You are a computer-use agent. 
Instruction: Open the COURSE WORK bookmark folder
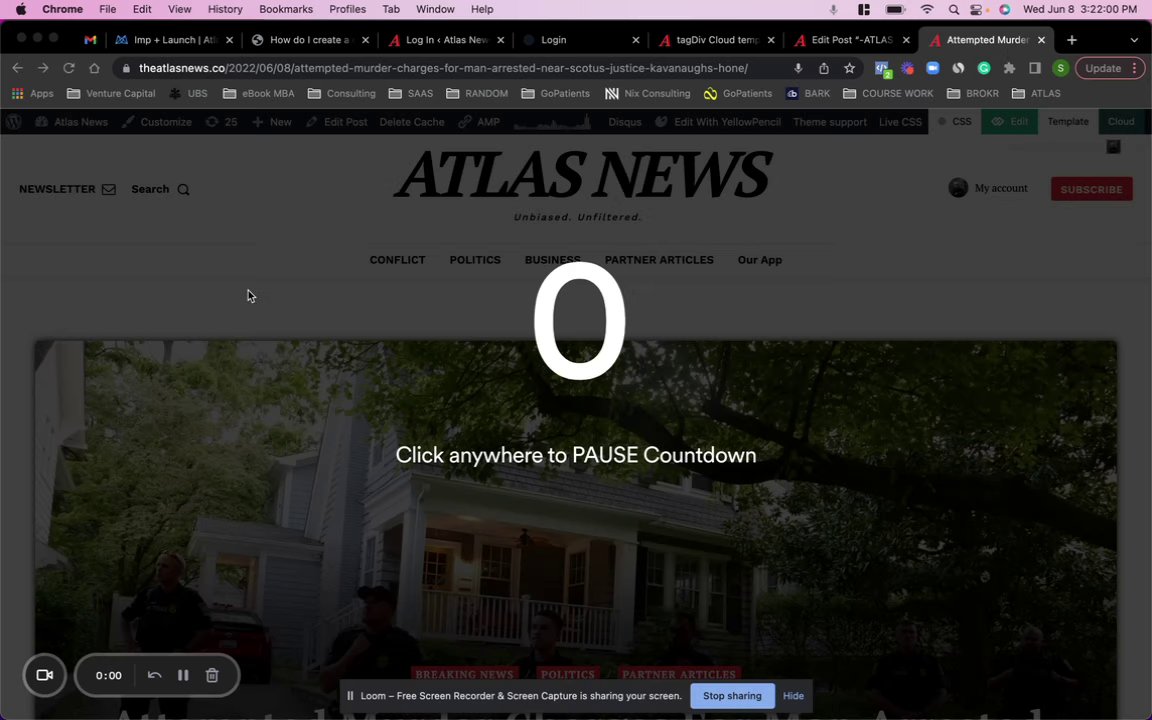pyautogui.click(x=888, y=93)
